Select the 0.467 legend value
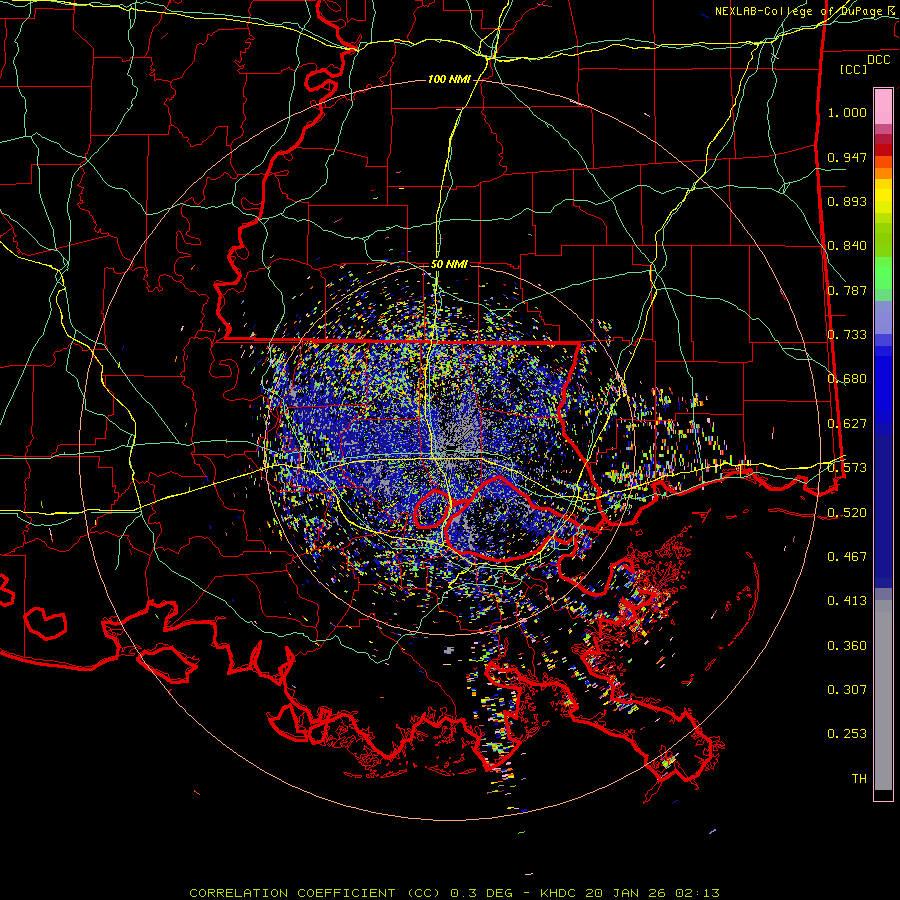 coord(847,556)
